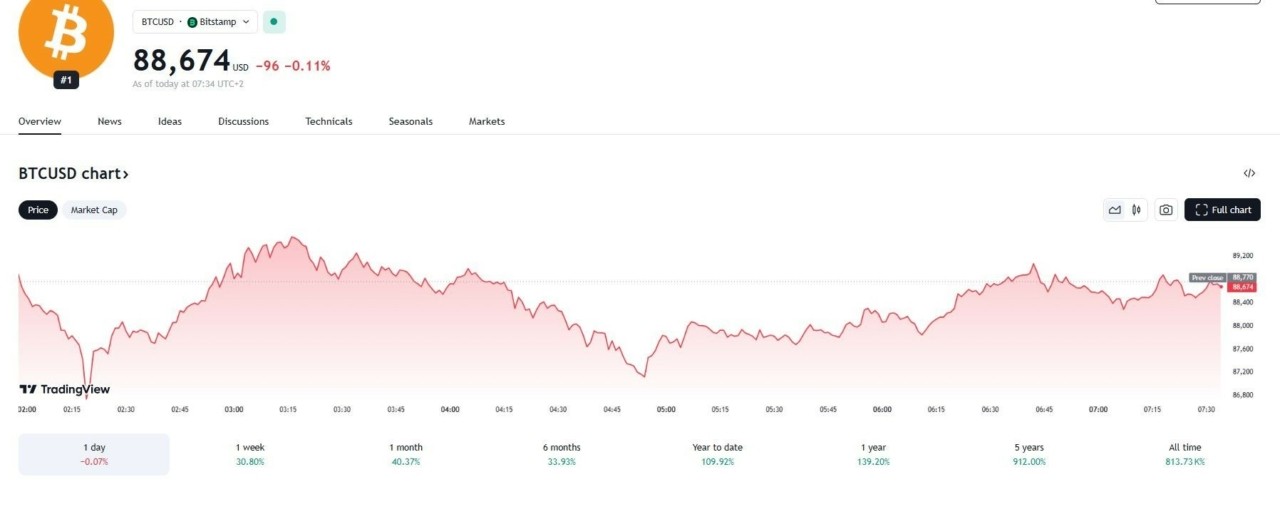Select the 1 day time range
Screen dimensions: 1280x524
pos(94,454)
